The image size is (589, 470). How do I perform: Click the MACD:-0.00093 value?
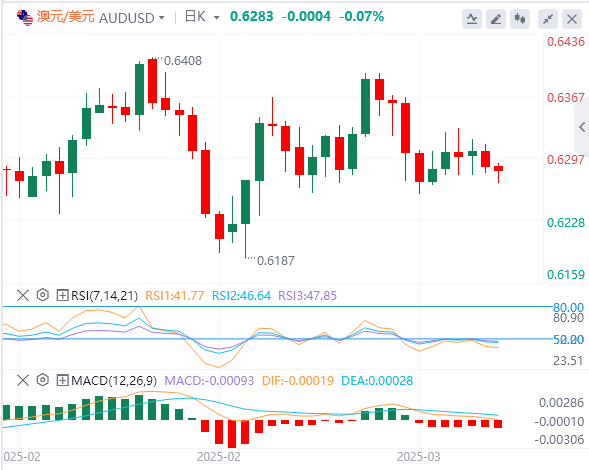(209, 381)
